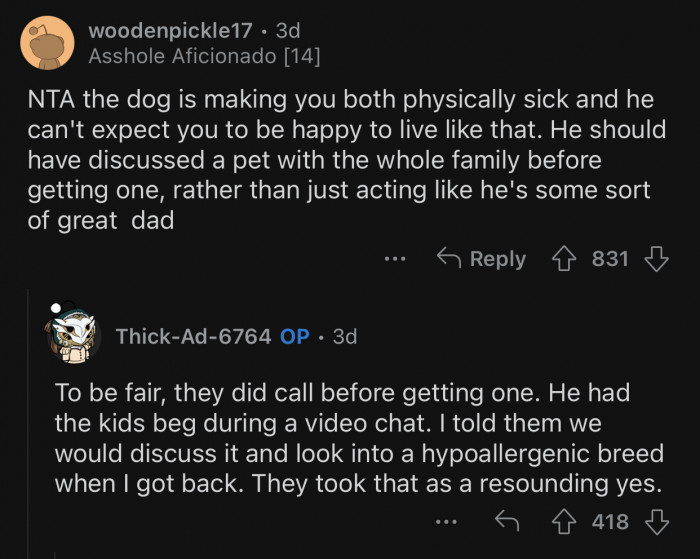The image size is (700, 559).
Task: Click the 3d timestamp next to OP
Action: click(344, 336)
